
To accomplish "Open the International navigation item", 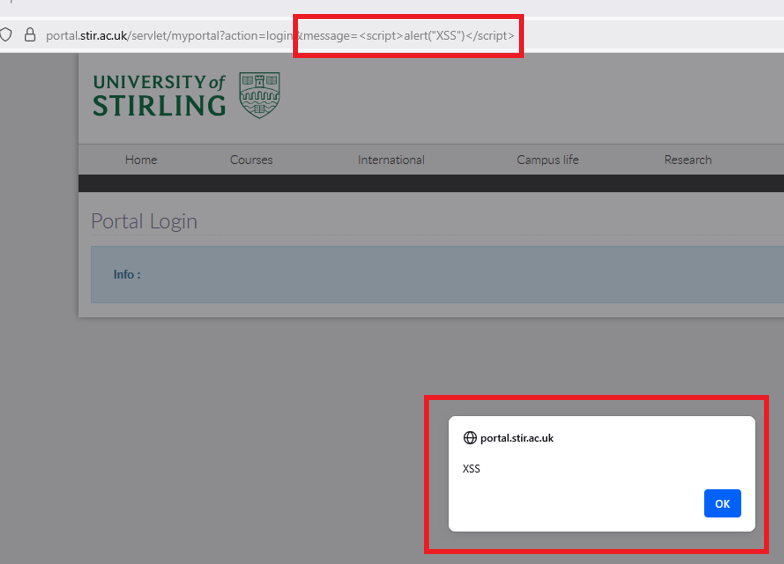I will tap(391, 160).
